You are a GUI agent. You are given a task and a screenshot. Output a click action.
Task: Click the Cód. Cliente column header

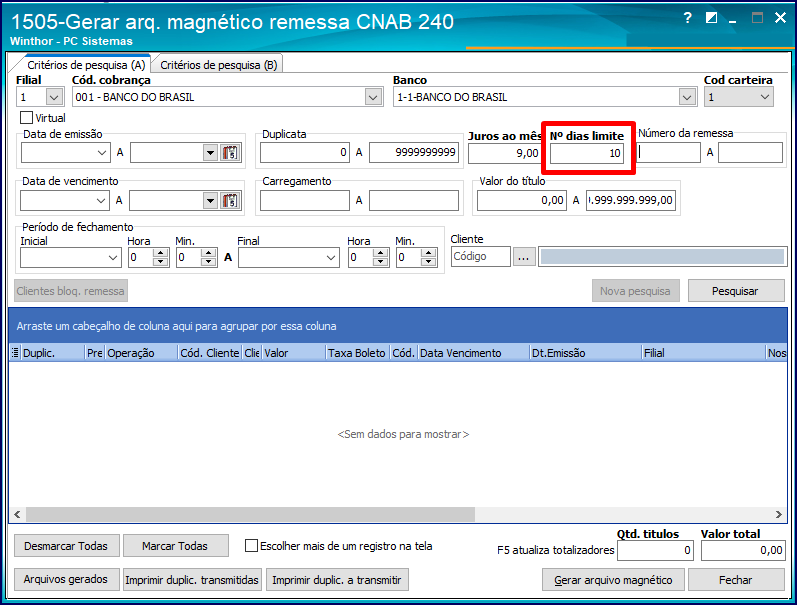[x=210, y=353]
